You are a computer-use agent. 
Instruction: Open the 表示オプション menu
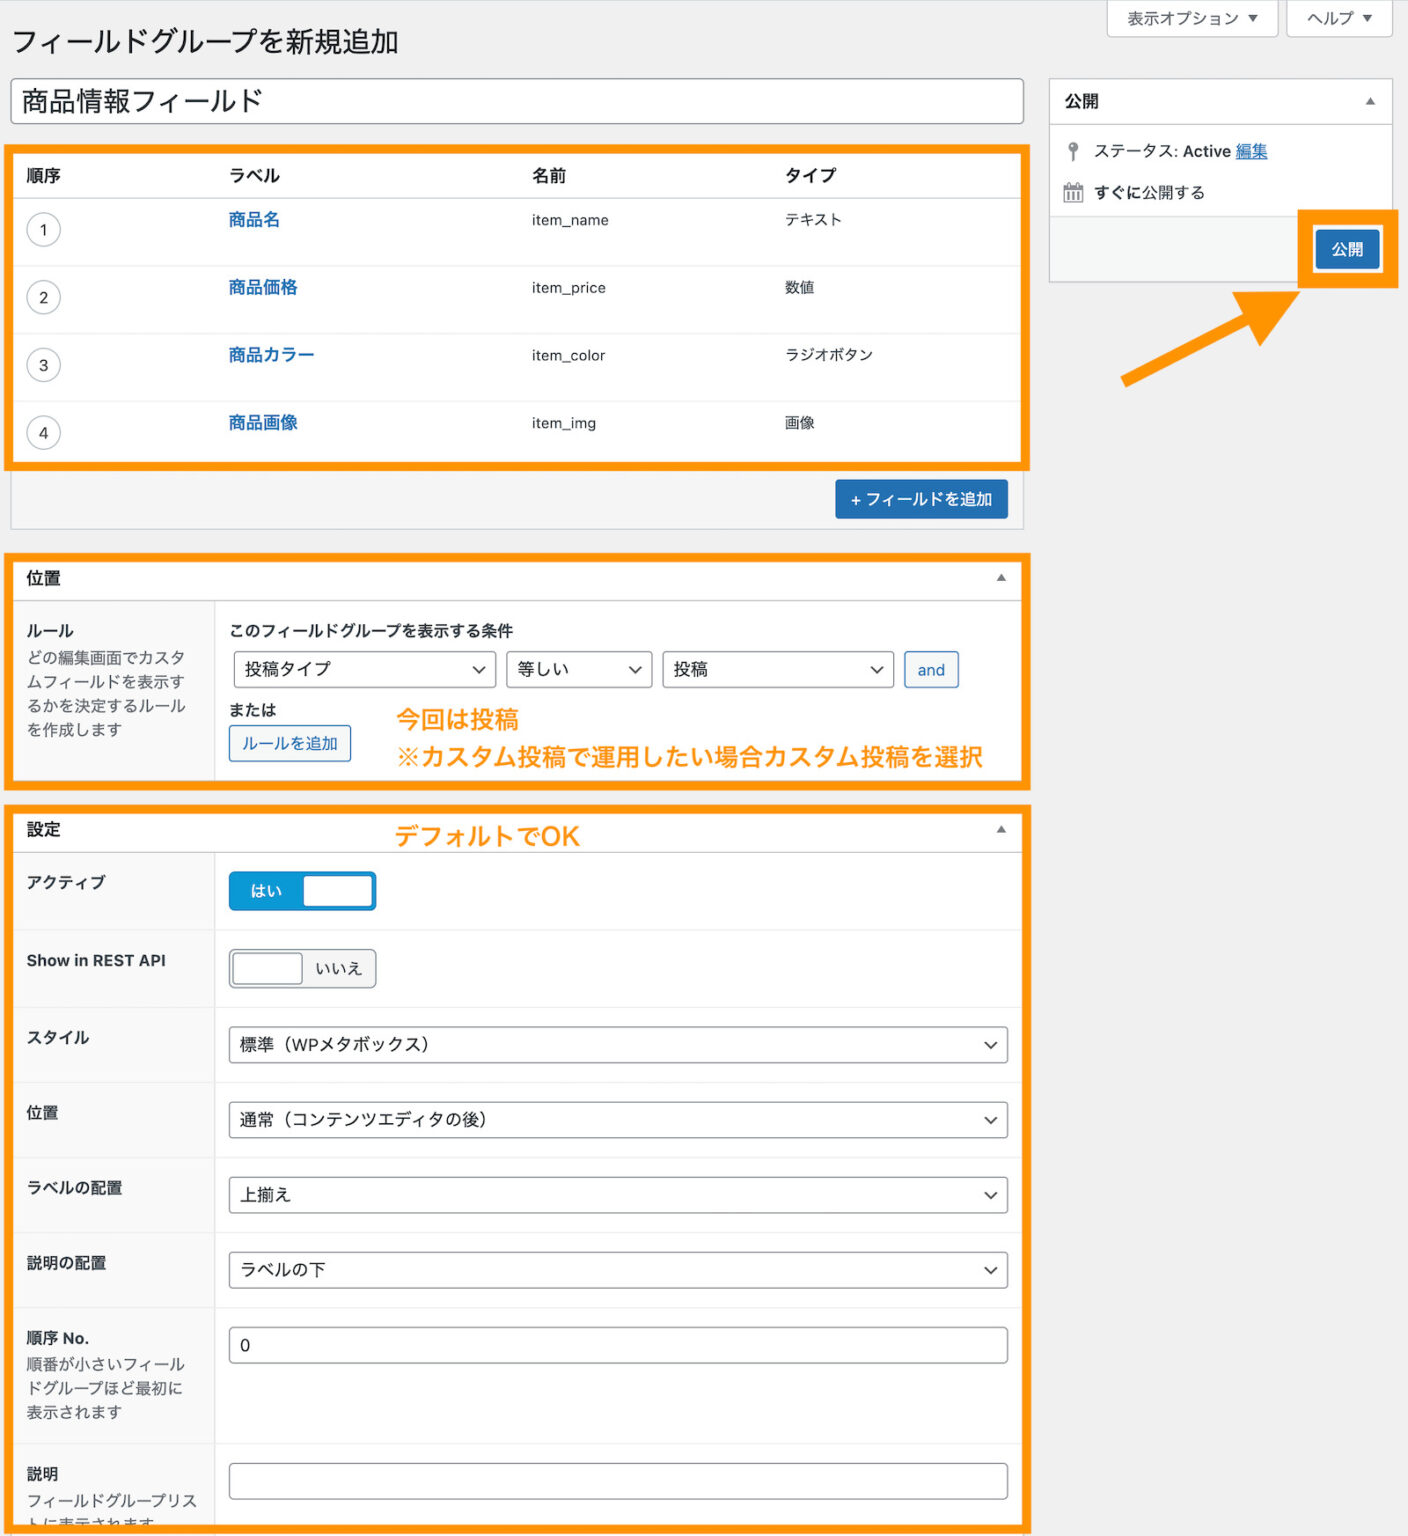[1191, 18]
